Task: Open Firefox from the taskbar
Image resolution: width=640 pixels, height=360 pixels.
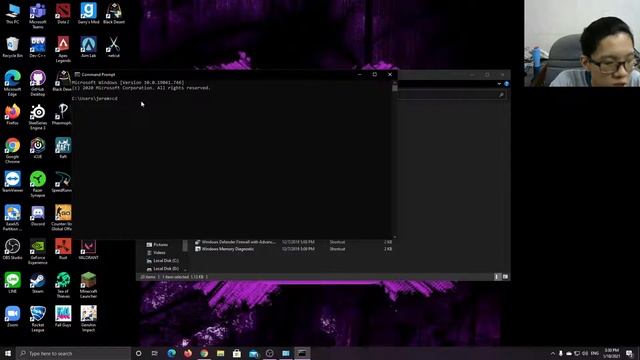Action: click(x=188, y=353)
